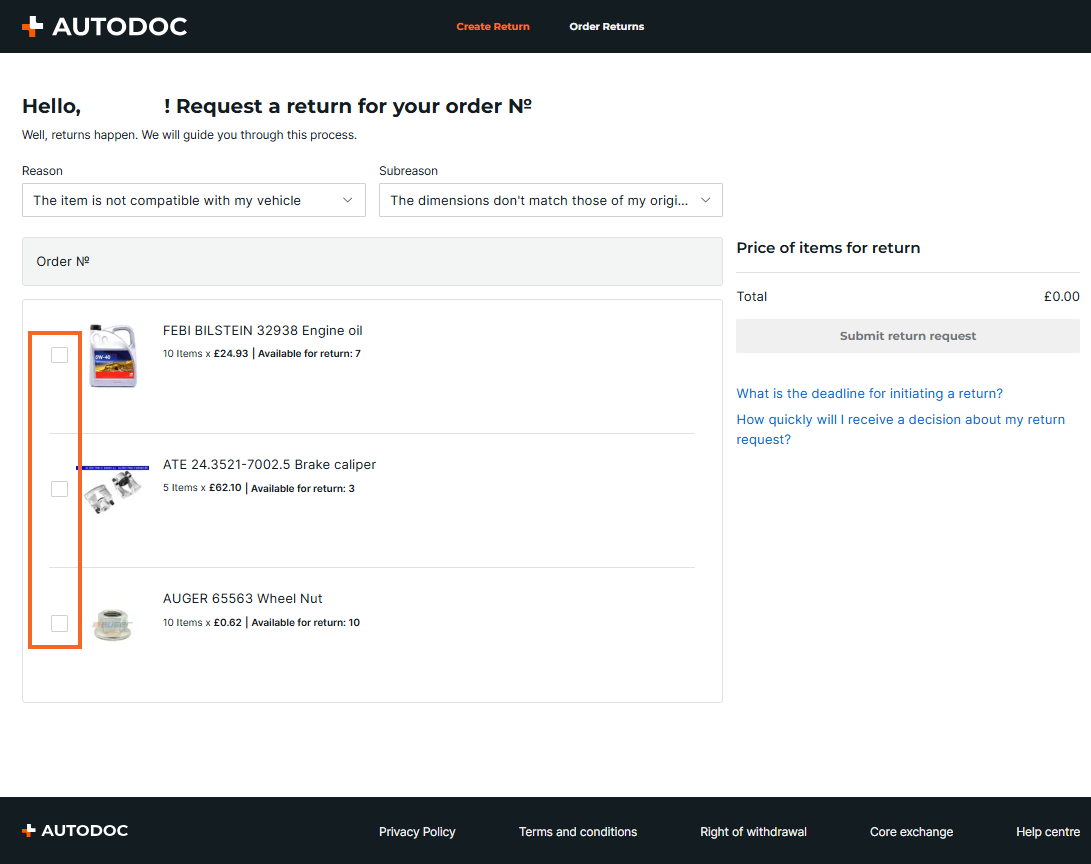Tick the FEBI BILSTEIN Engine oil checkbox

tap(59, 355)
